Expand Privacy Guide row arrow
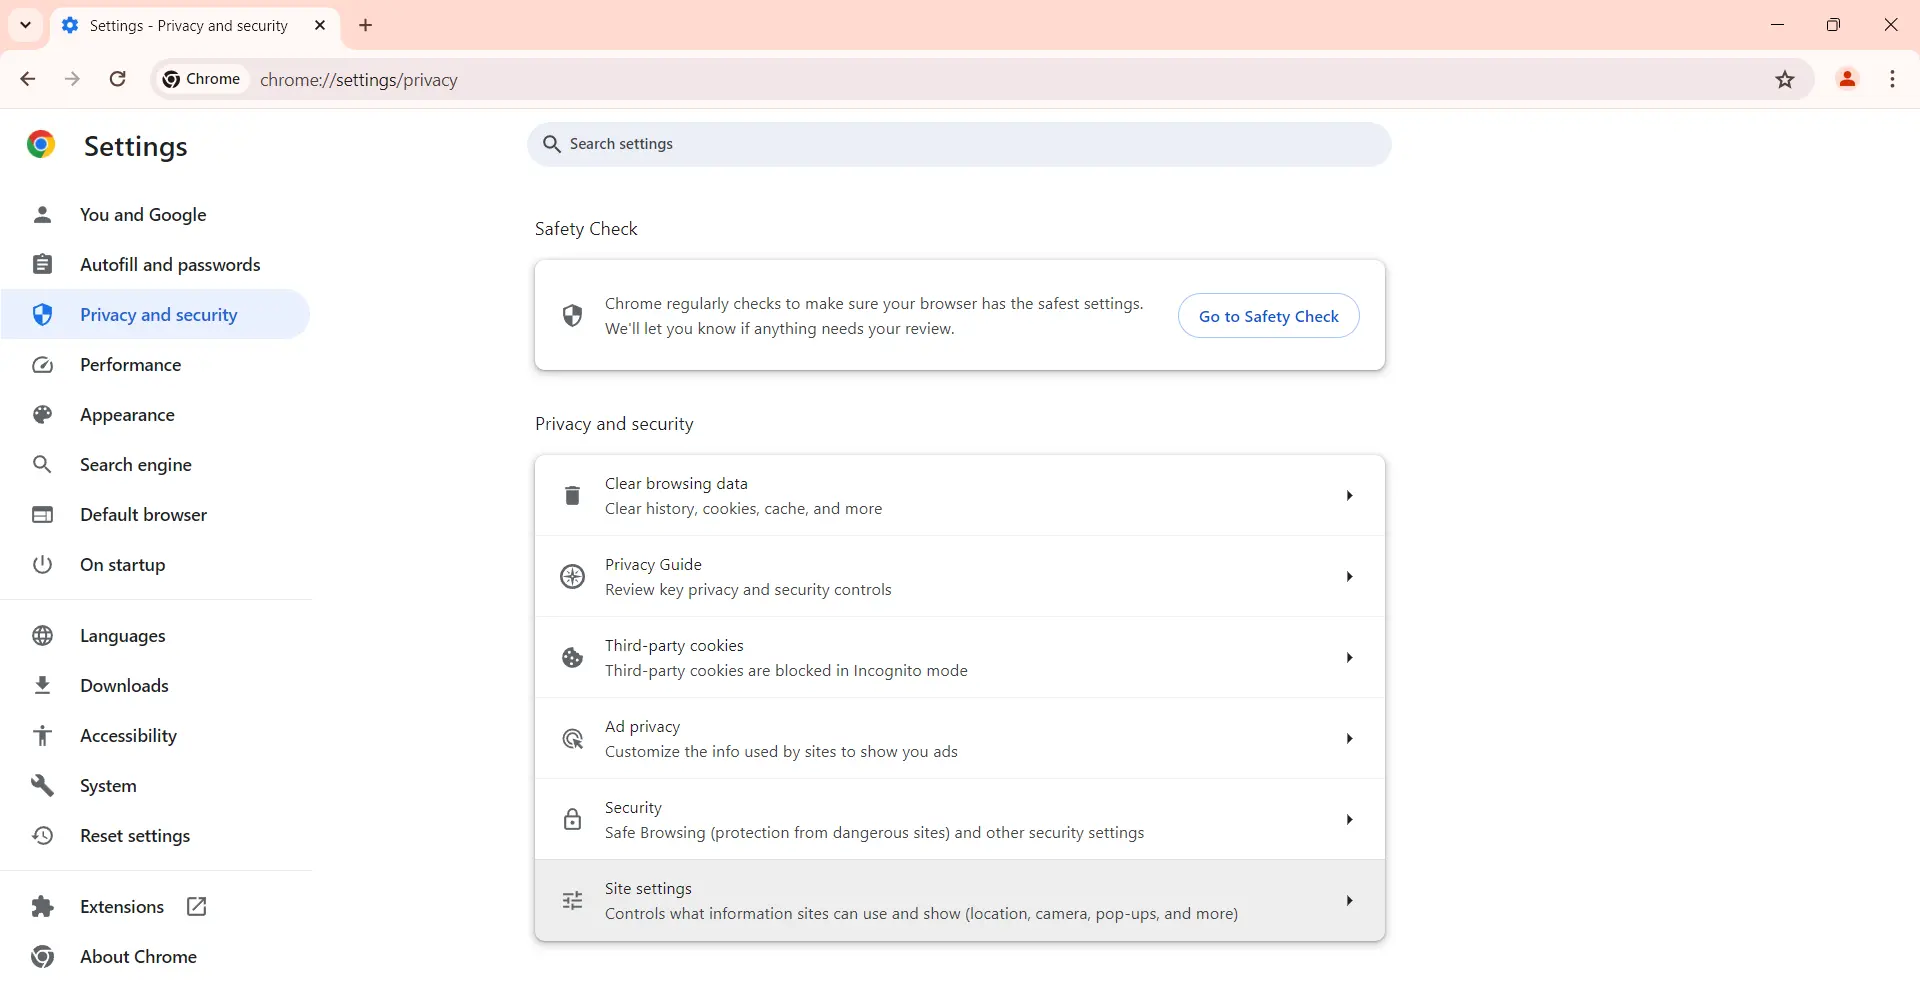The image size is (1920, 993). (x=1349, y=577)
